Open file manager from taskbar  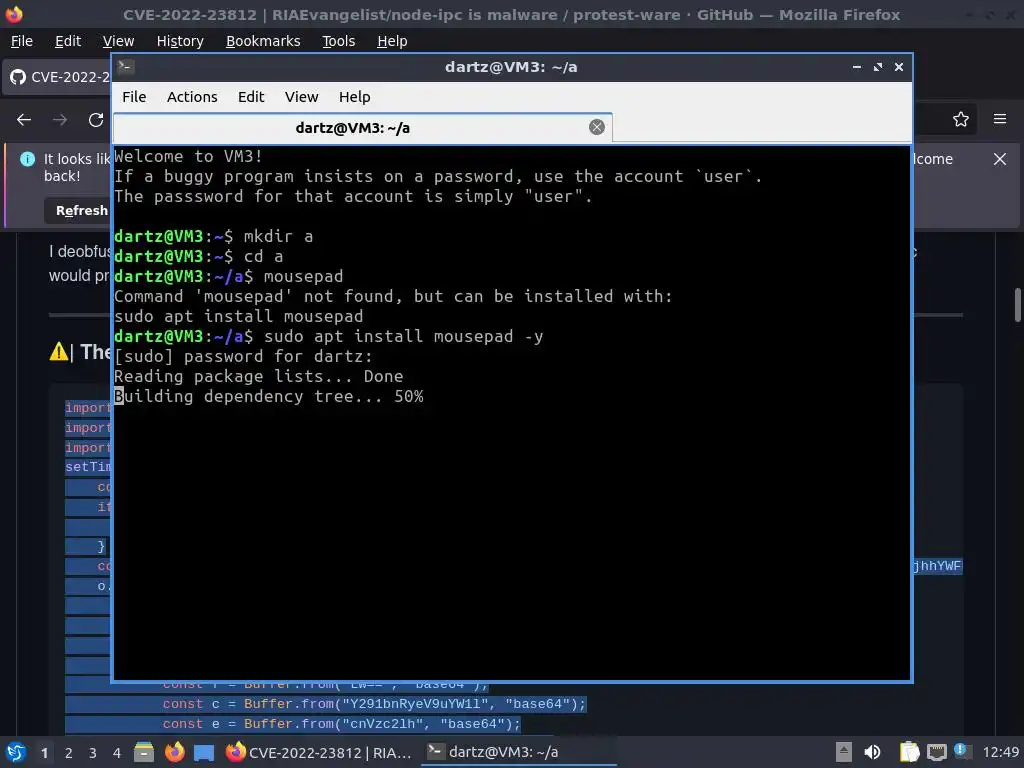(x=144, y=752)
